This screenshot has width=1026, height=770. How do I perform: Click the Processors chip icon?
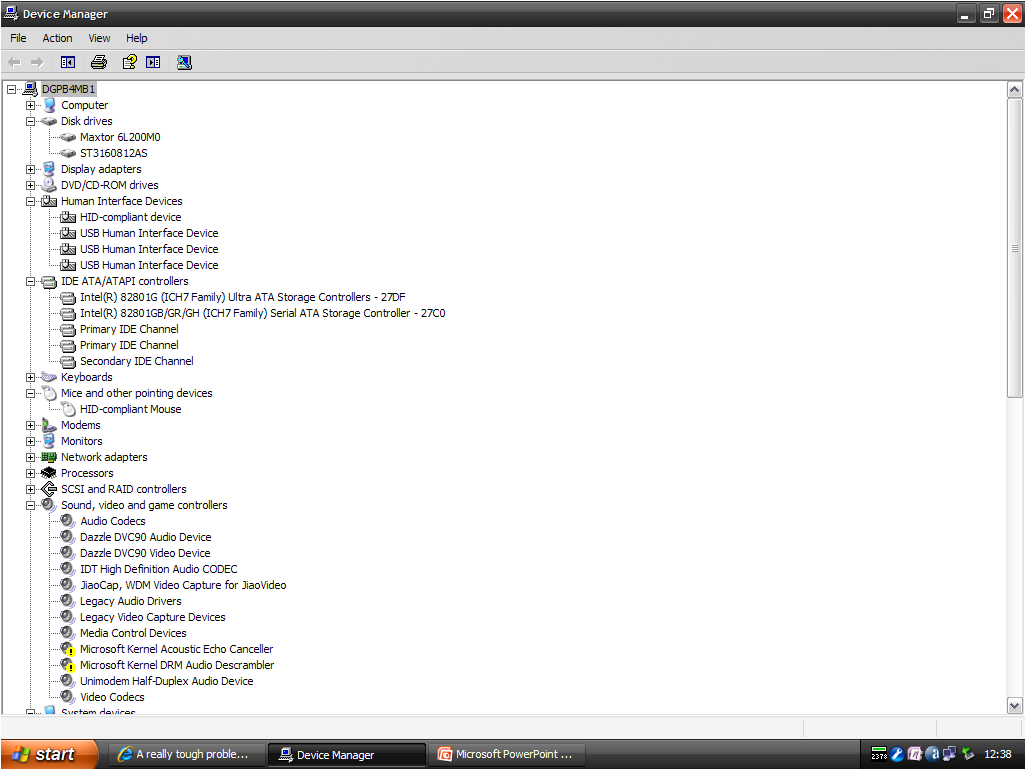click(x=49, y=473)
